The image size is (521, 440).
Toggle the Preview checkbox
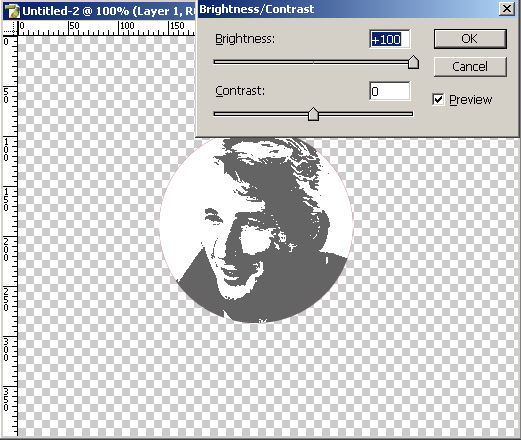click(x=438, y=99)
